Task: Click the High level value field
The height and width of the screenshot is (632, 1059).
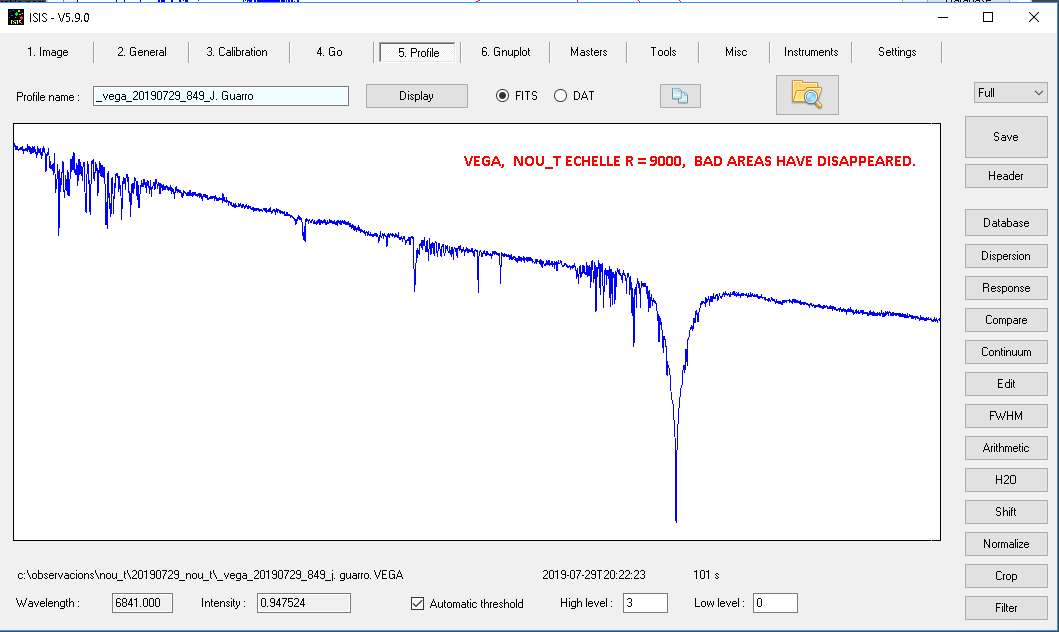Action: coord(645,603)
